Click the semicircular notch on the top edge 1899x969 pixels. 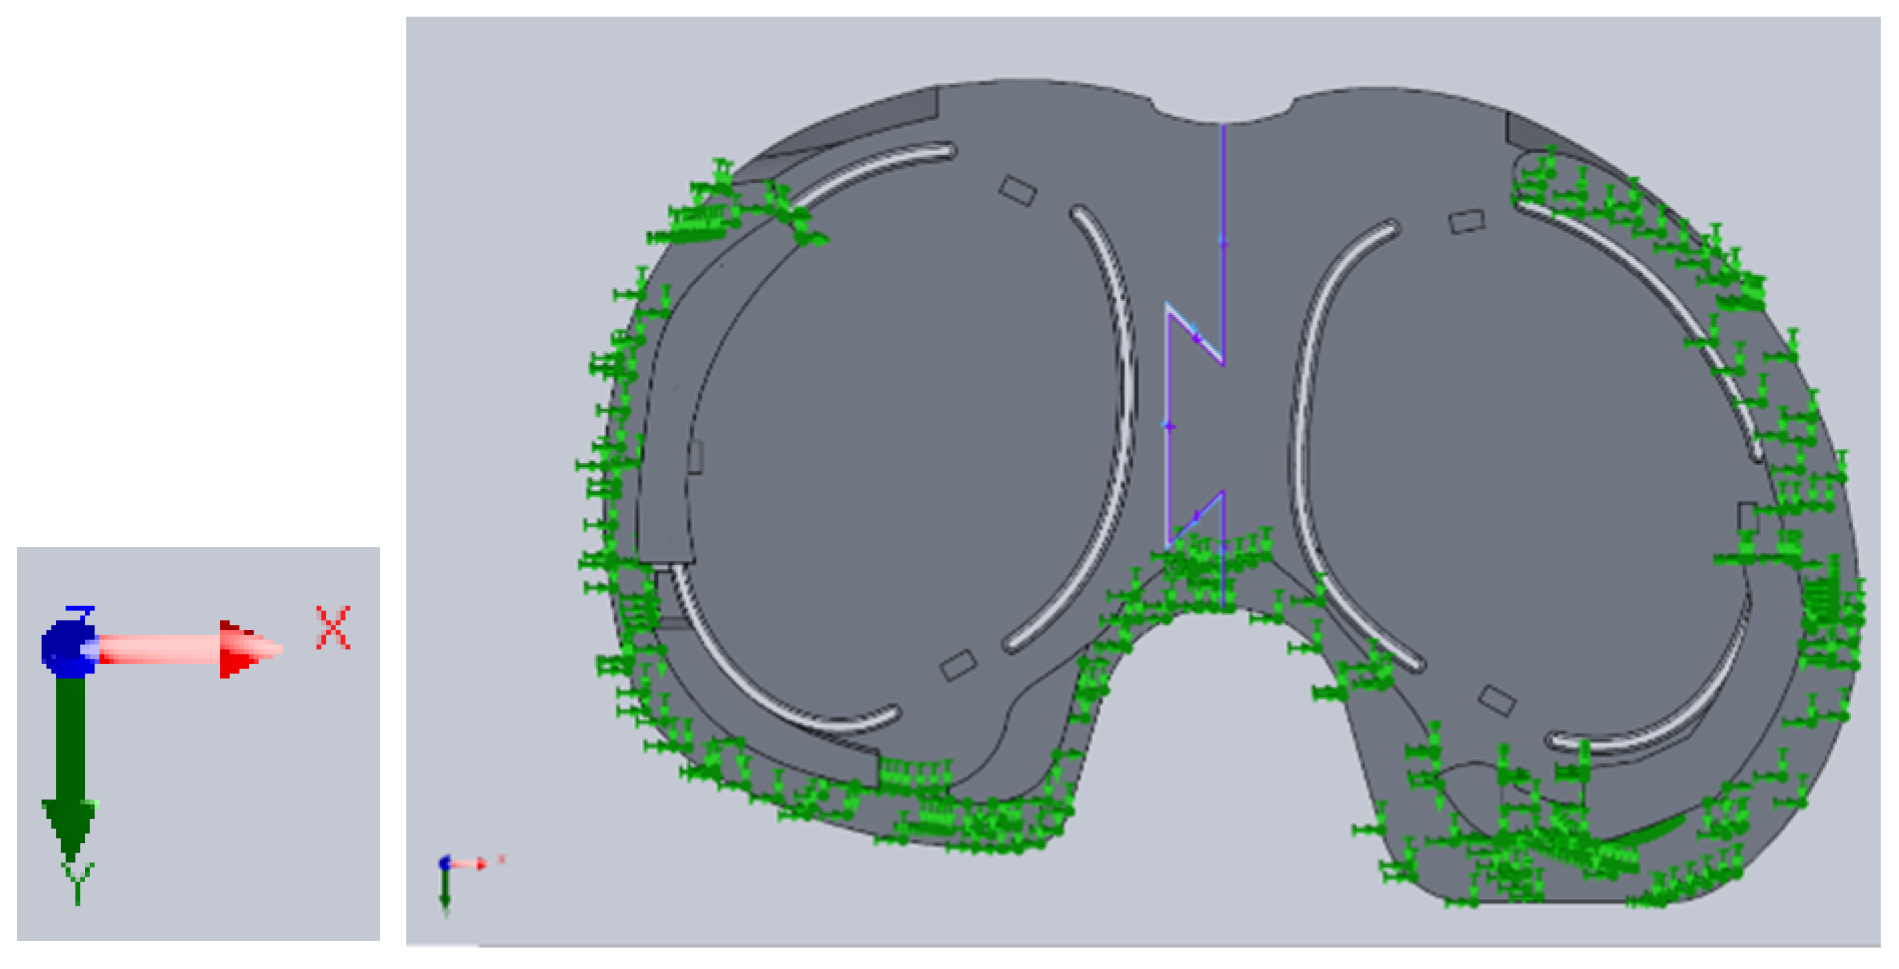tap(1223, 112)
